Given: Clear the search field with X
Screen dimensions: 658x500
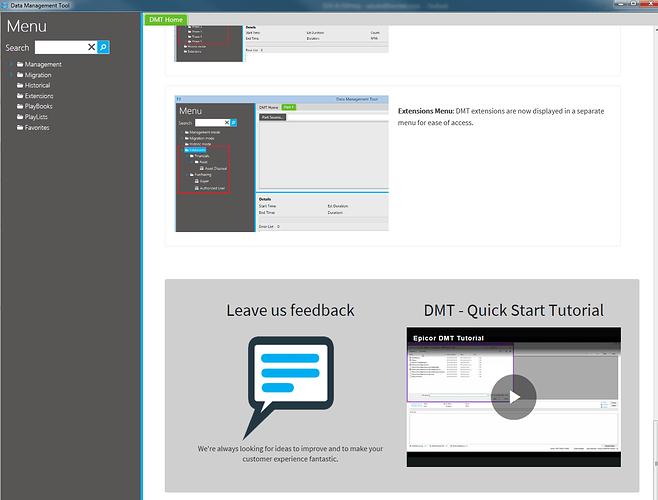Looking at the screenshot, I should click(x=91, y=47).
